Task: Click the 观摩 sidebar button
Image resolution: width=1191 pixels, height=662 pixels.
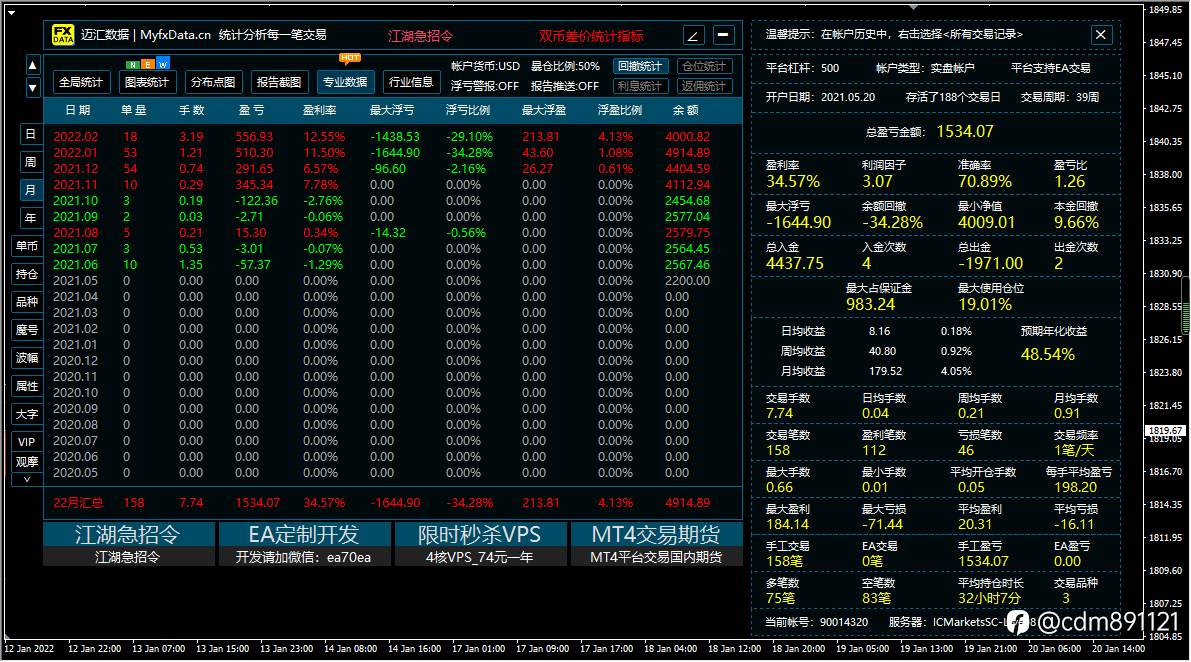Action: [x=27, y=462]
